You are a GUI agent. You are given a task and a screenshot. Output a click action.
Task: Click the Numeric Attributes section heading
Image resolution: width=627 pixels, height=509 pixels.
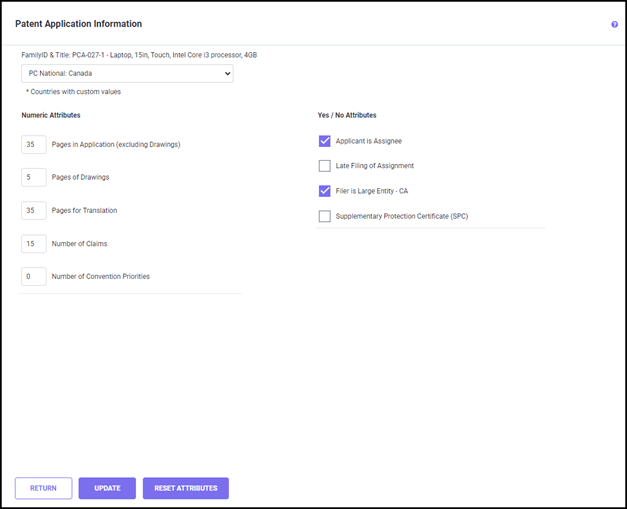(x=50, y=115)
